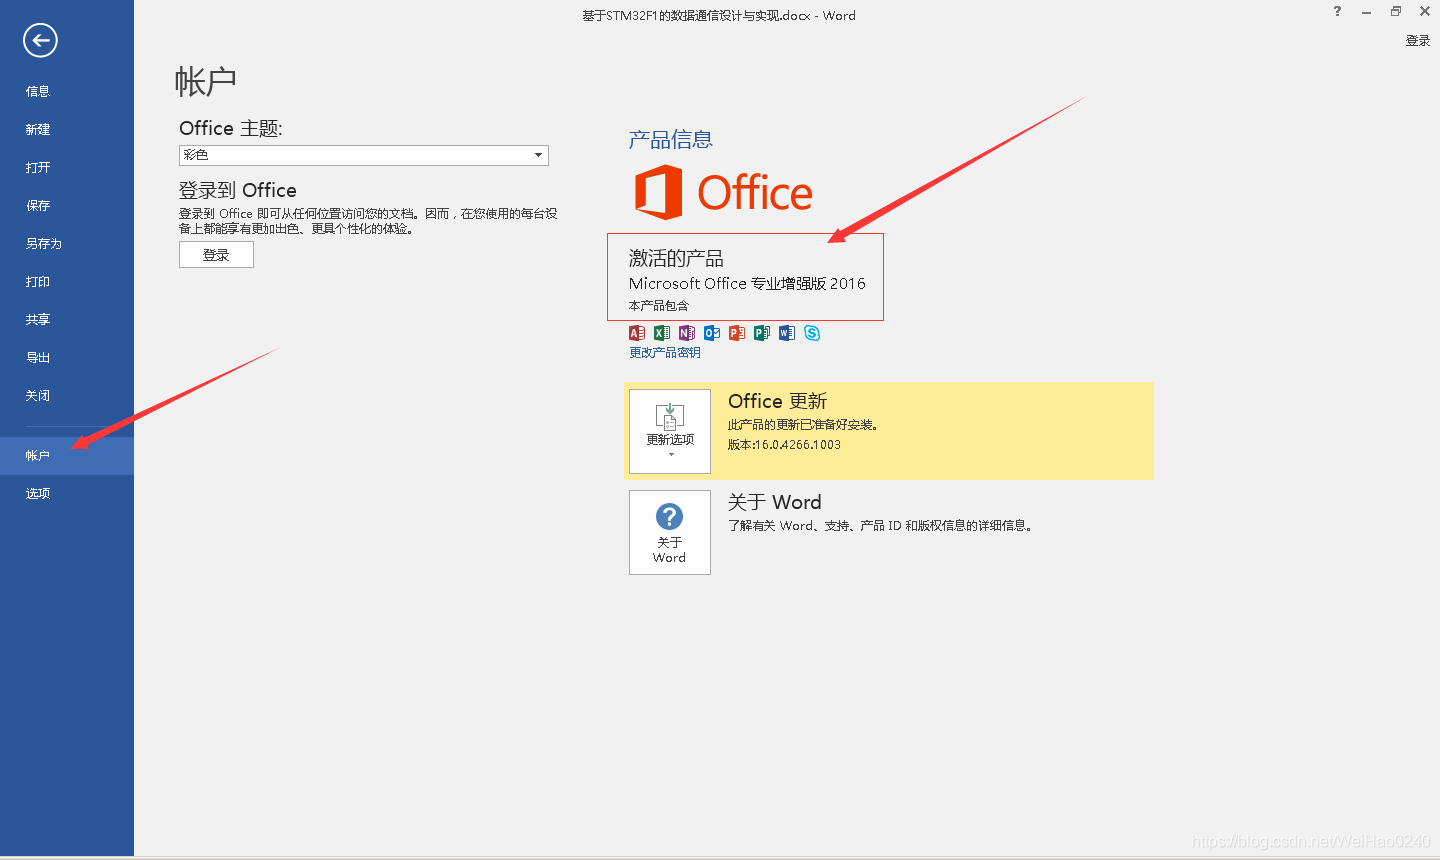Click the 登录 button under 登录到 Office
This screenshot has width=1440, height=860.
216,255
